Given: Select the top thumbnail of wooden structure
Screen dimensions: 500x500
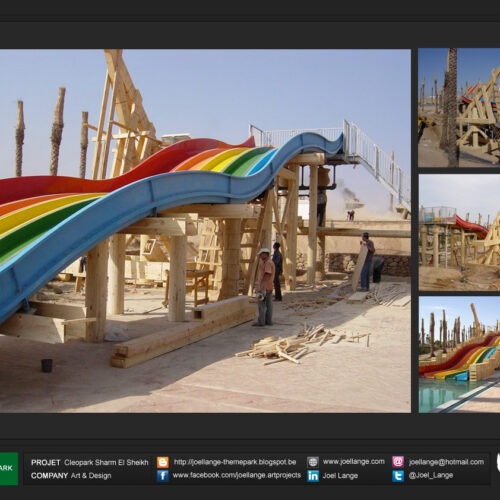Looking at the screenshot, I should [459, 108].
